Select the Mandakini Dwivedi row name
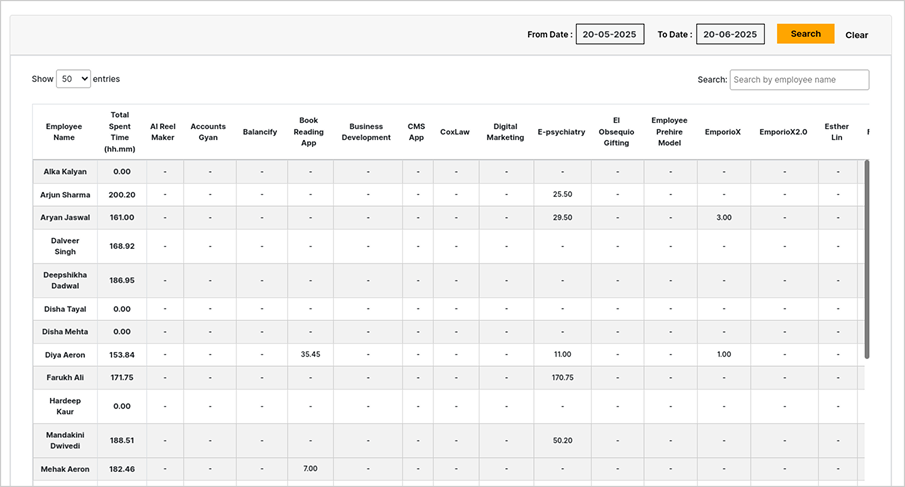Viewport: 905px width, 487px height. pyautogui.click(x=65, y=440)
